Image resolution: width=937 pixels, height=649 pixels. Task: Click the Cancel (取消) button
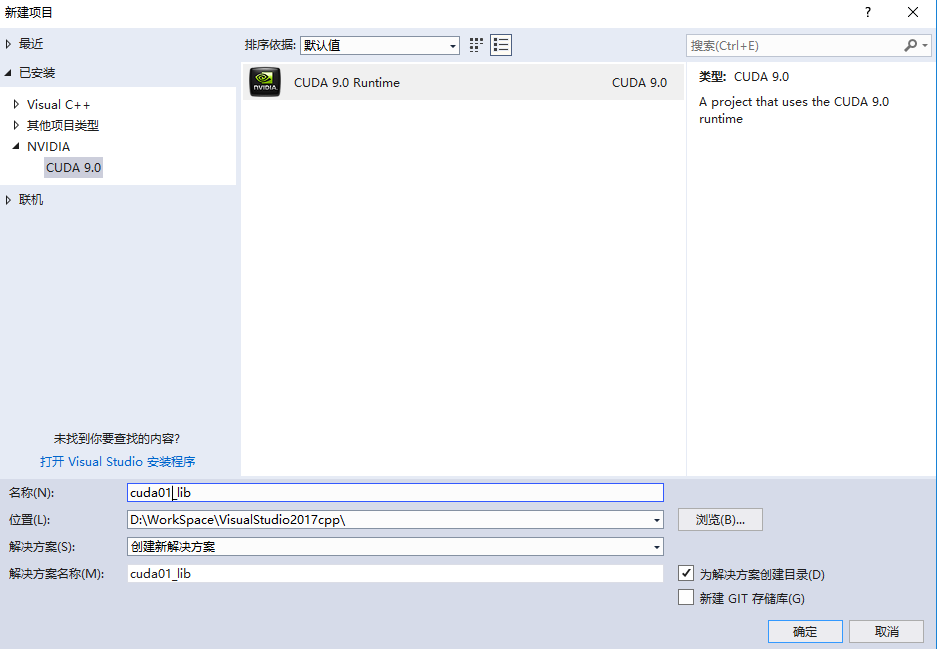(x=886, y=631)
